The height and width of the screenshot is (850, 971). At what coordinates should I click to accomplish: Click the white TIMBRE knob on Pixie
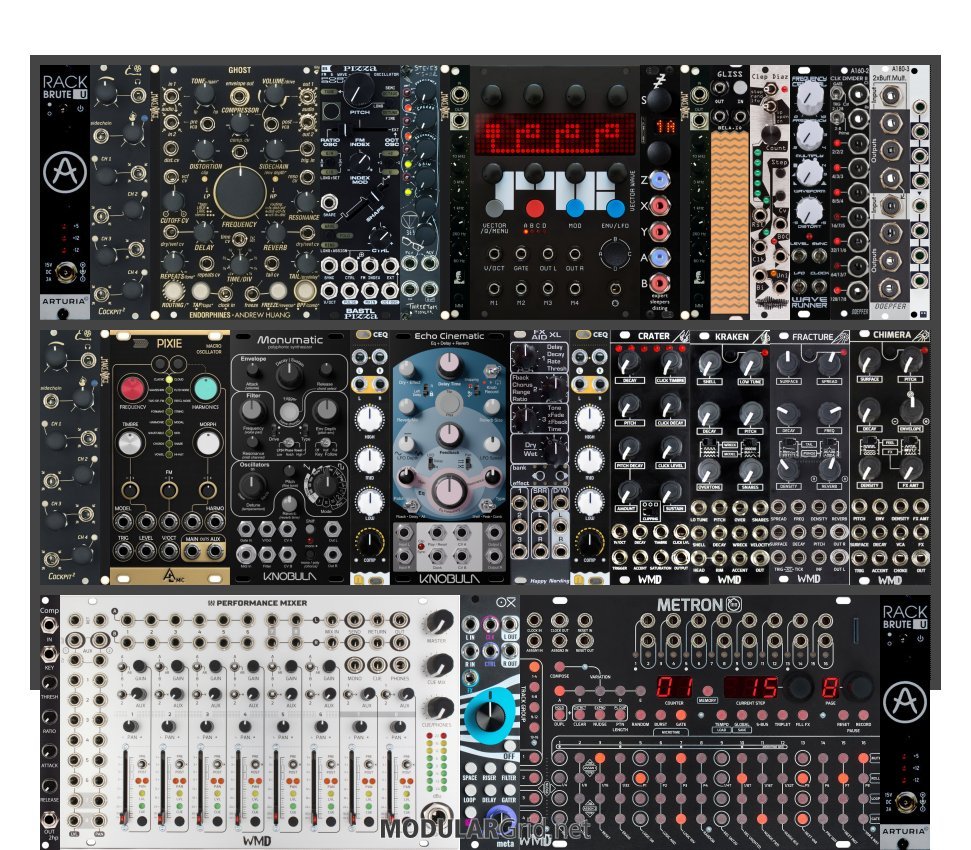pos(130,443)
